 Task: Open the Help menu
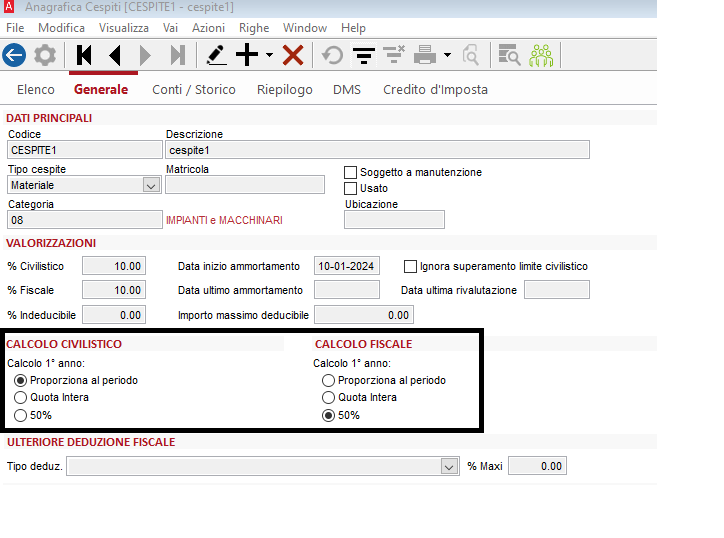pos(353,28)
